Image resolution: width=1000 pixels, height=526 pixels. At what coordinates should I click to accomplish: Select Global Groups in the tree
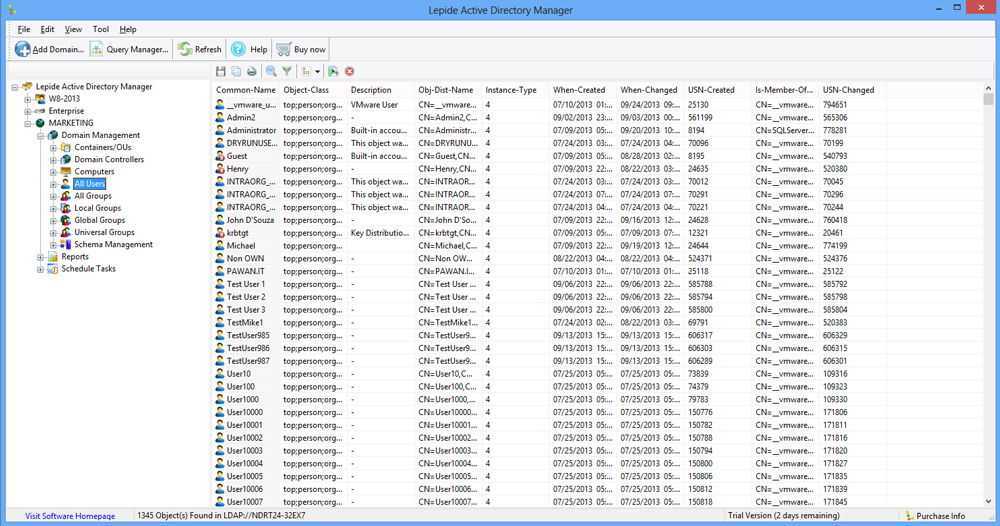coord(99,220)
